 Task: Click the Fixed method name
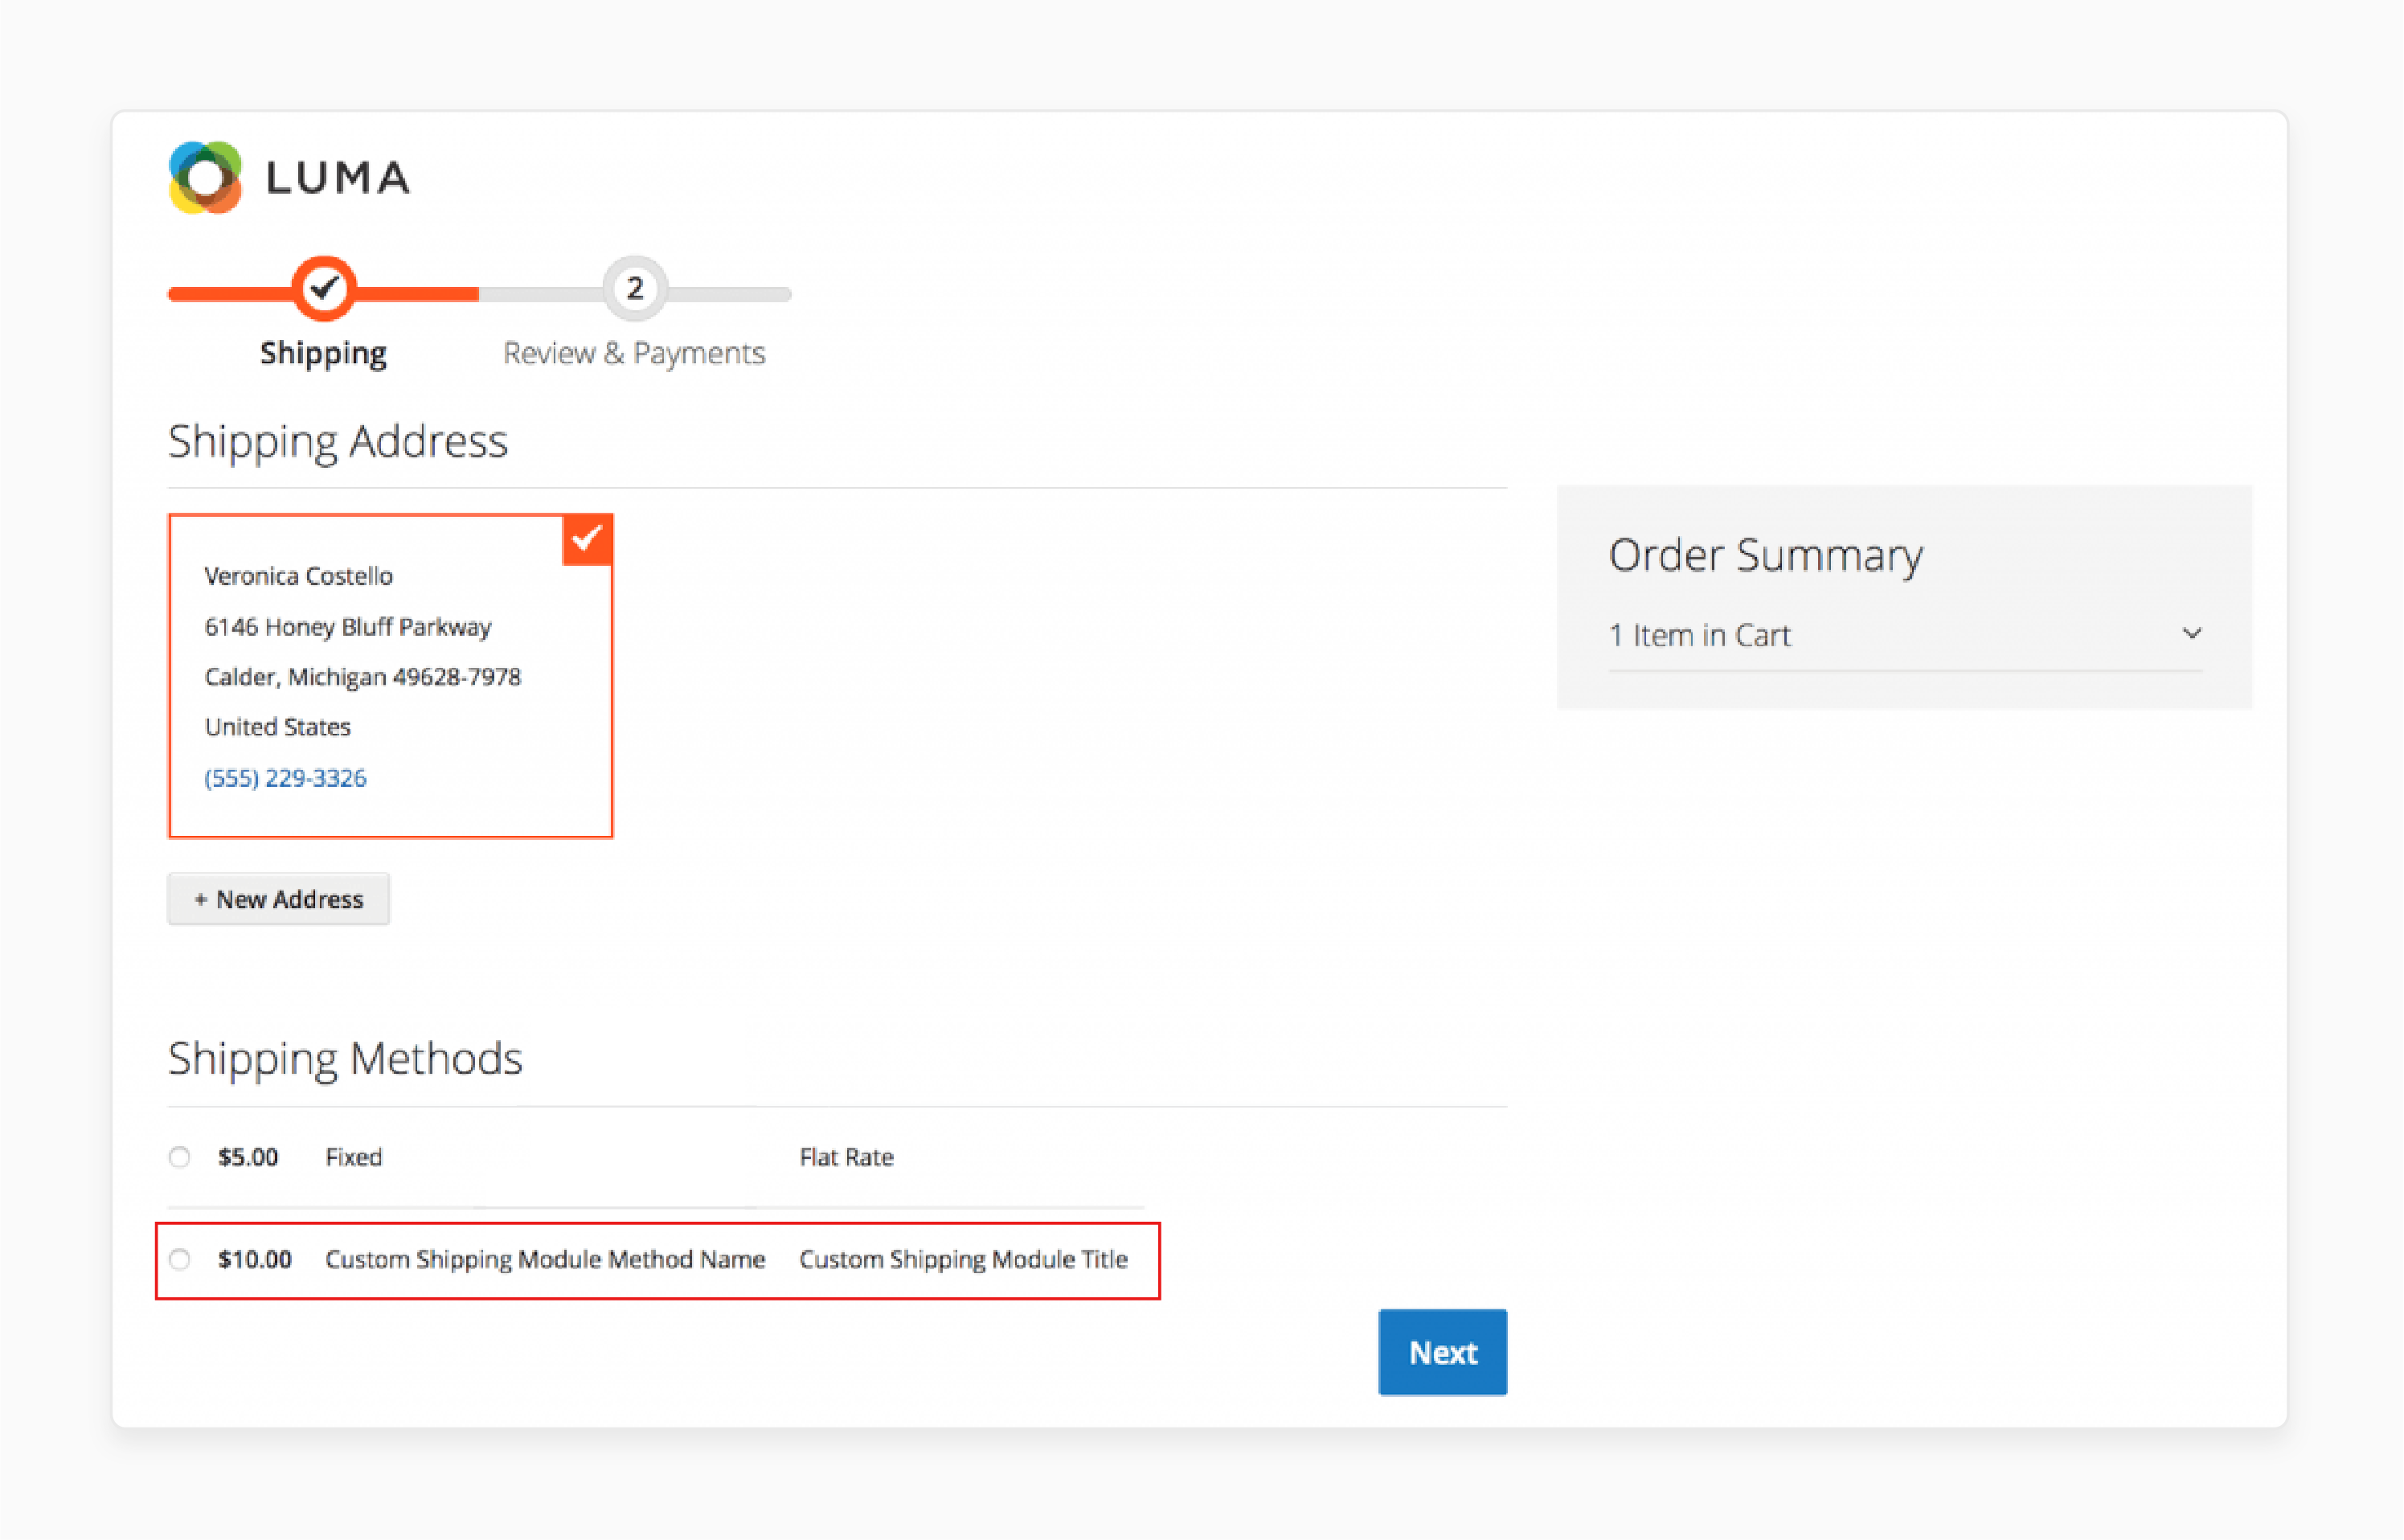click(x=354, y=1157)
